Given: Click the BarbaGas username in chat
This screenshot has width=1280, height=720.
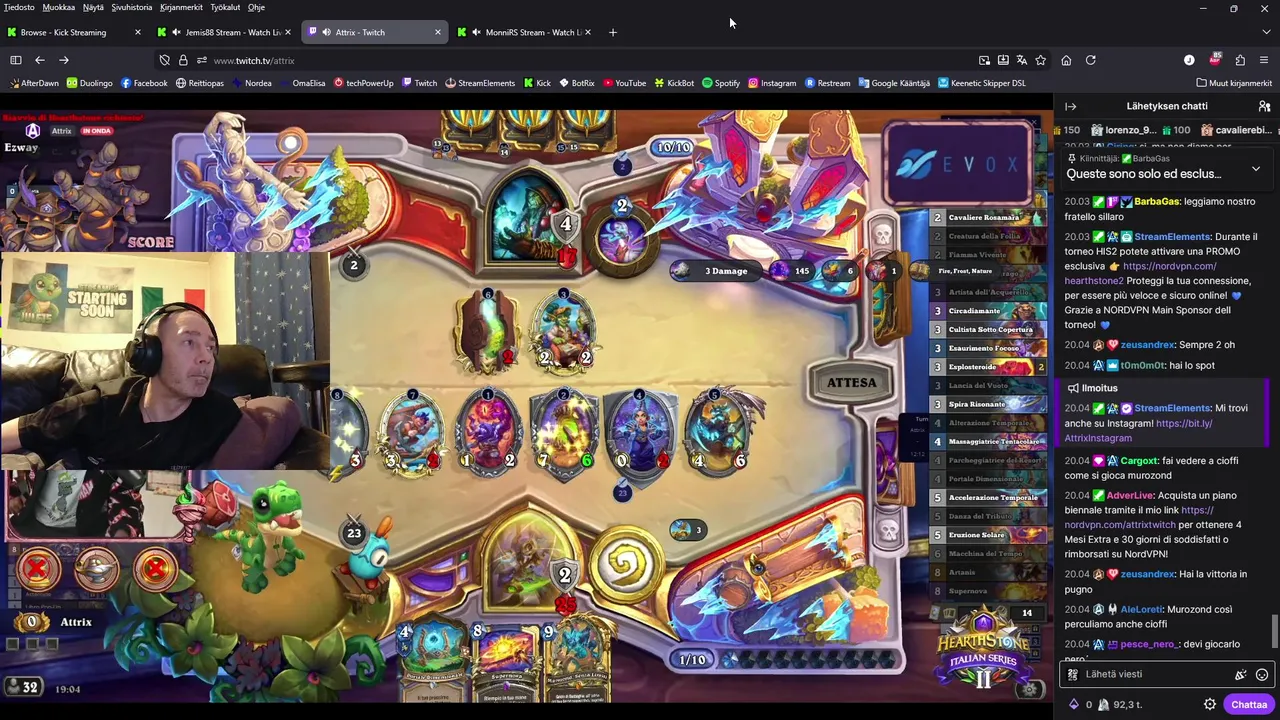Looking at the screenshot, I should point(1157,201).
